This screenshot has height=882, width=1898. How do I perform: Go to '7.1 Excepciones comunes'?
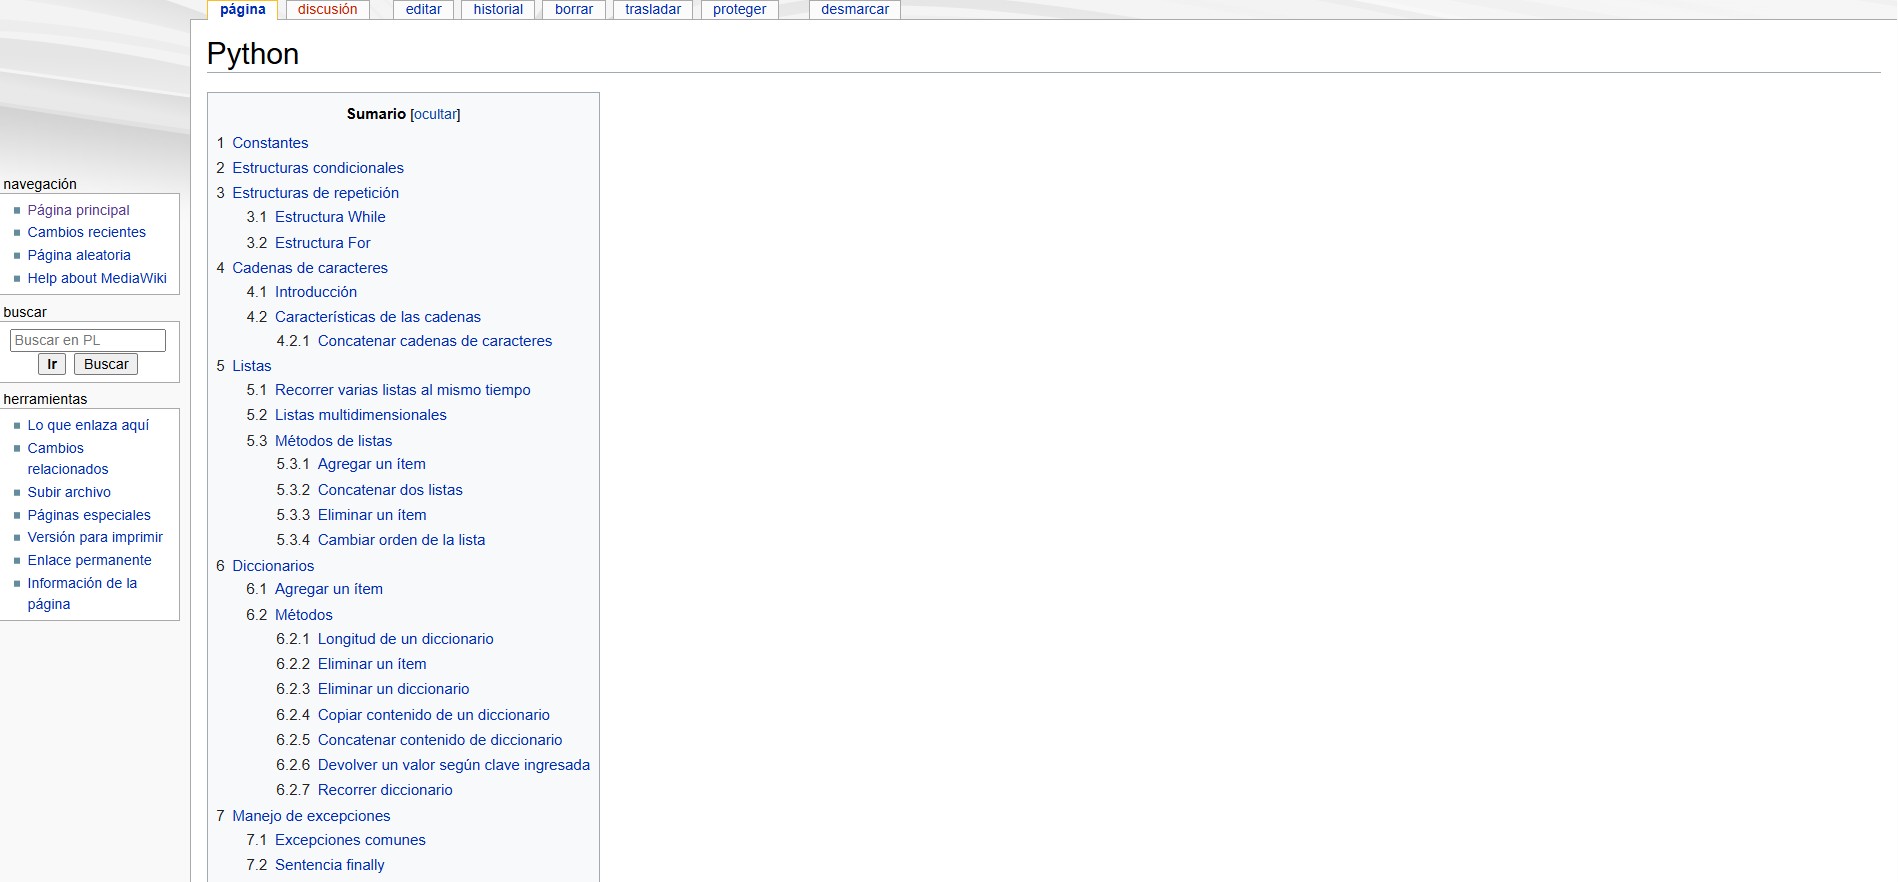[x=336, y=840]
